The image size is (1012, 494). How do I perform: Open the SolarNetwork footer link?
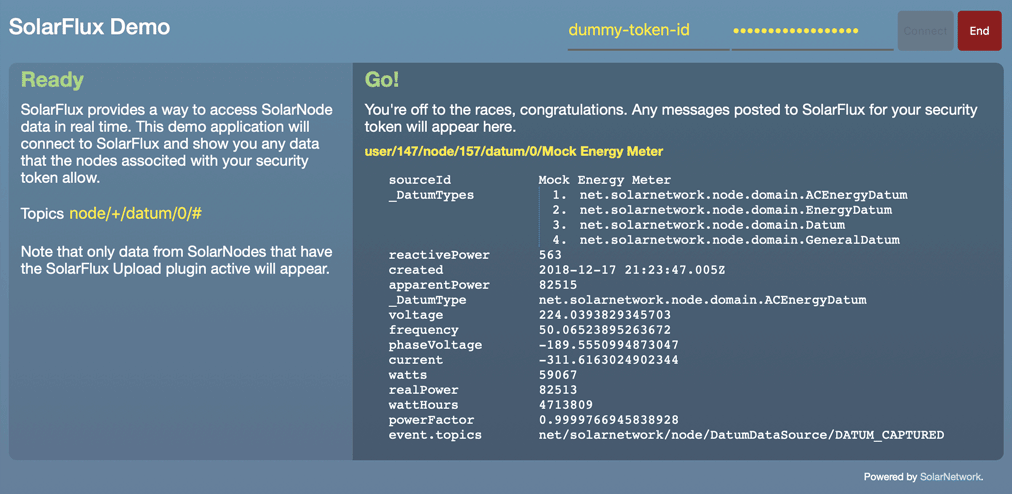950,477
